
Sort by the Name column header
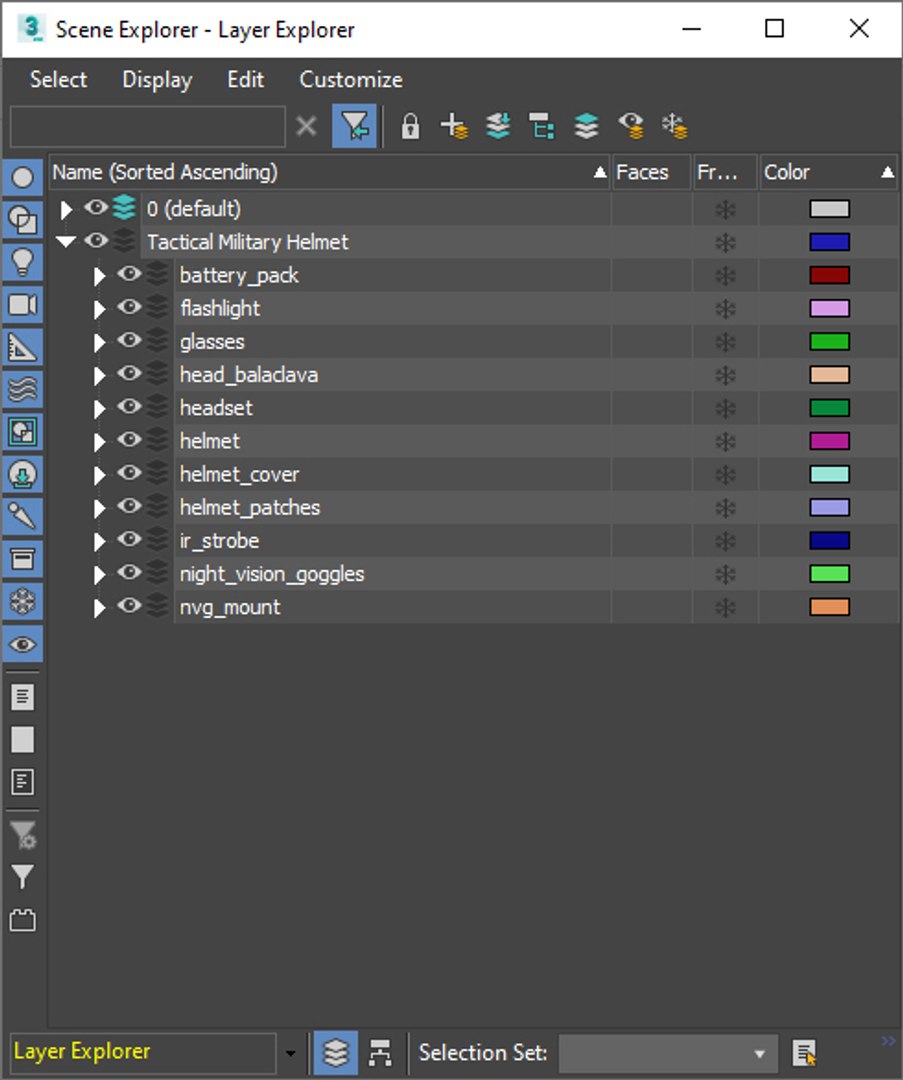pyautogui.click(x=329, y=172)
